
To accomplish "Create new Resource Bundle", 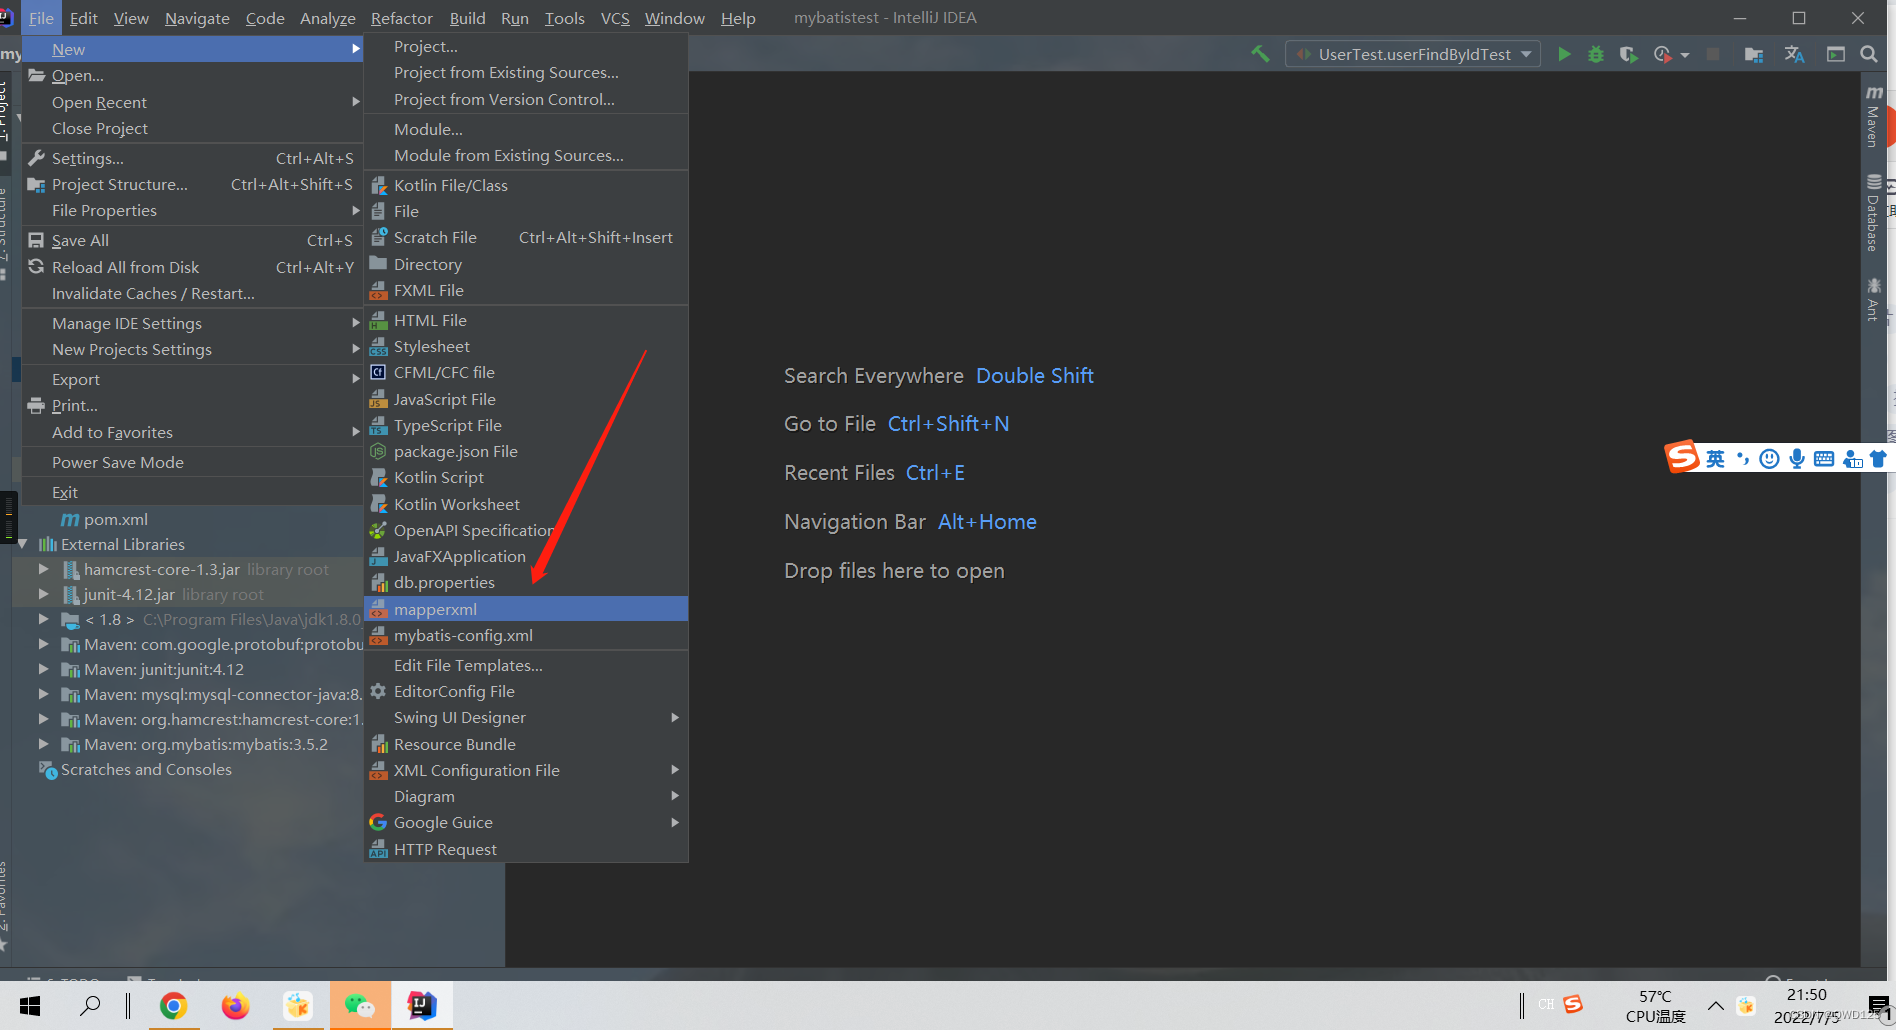I will pos(526,744).
